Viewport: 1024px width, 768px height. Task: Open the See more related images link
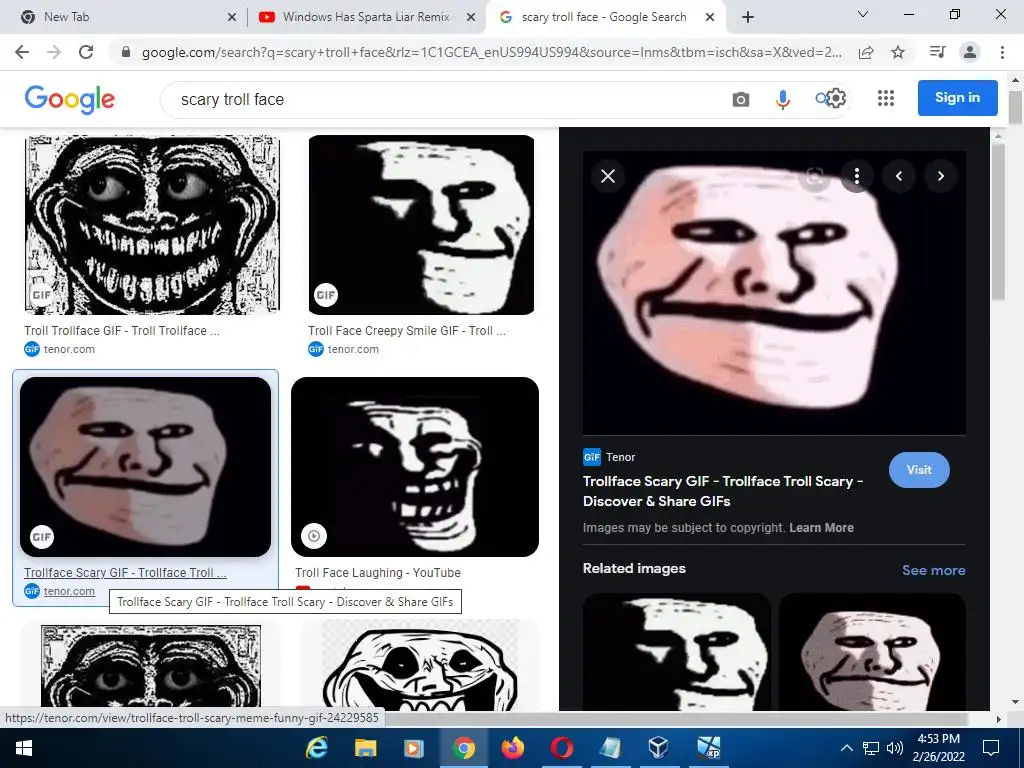(933, 570)
